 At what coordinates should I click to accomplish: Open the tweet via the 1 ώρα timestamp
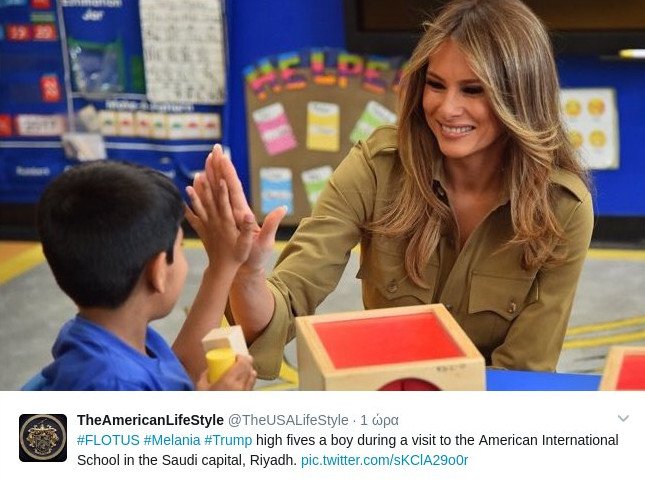(379, 420)
